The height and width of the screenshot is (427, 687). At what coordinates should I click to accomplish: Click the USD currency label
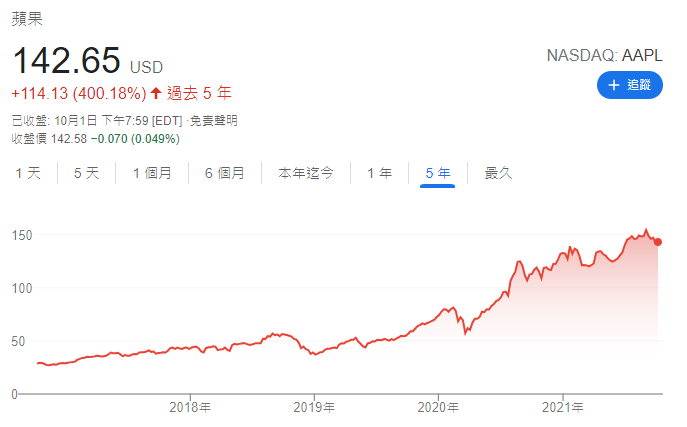pyautogui.click(x=146, y=67)
